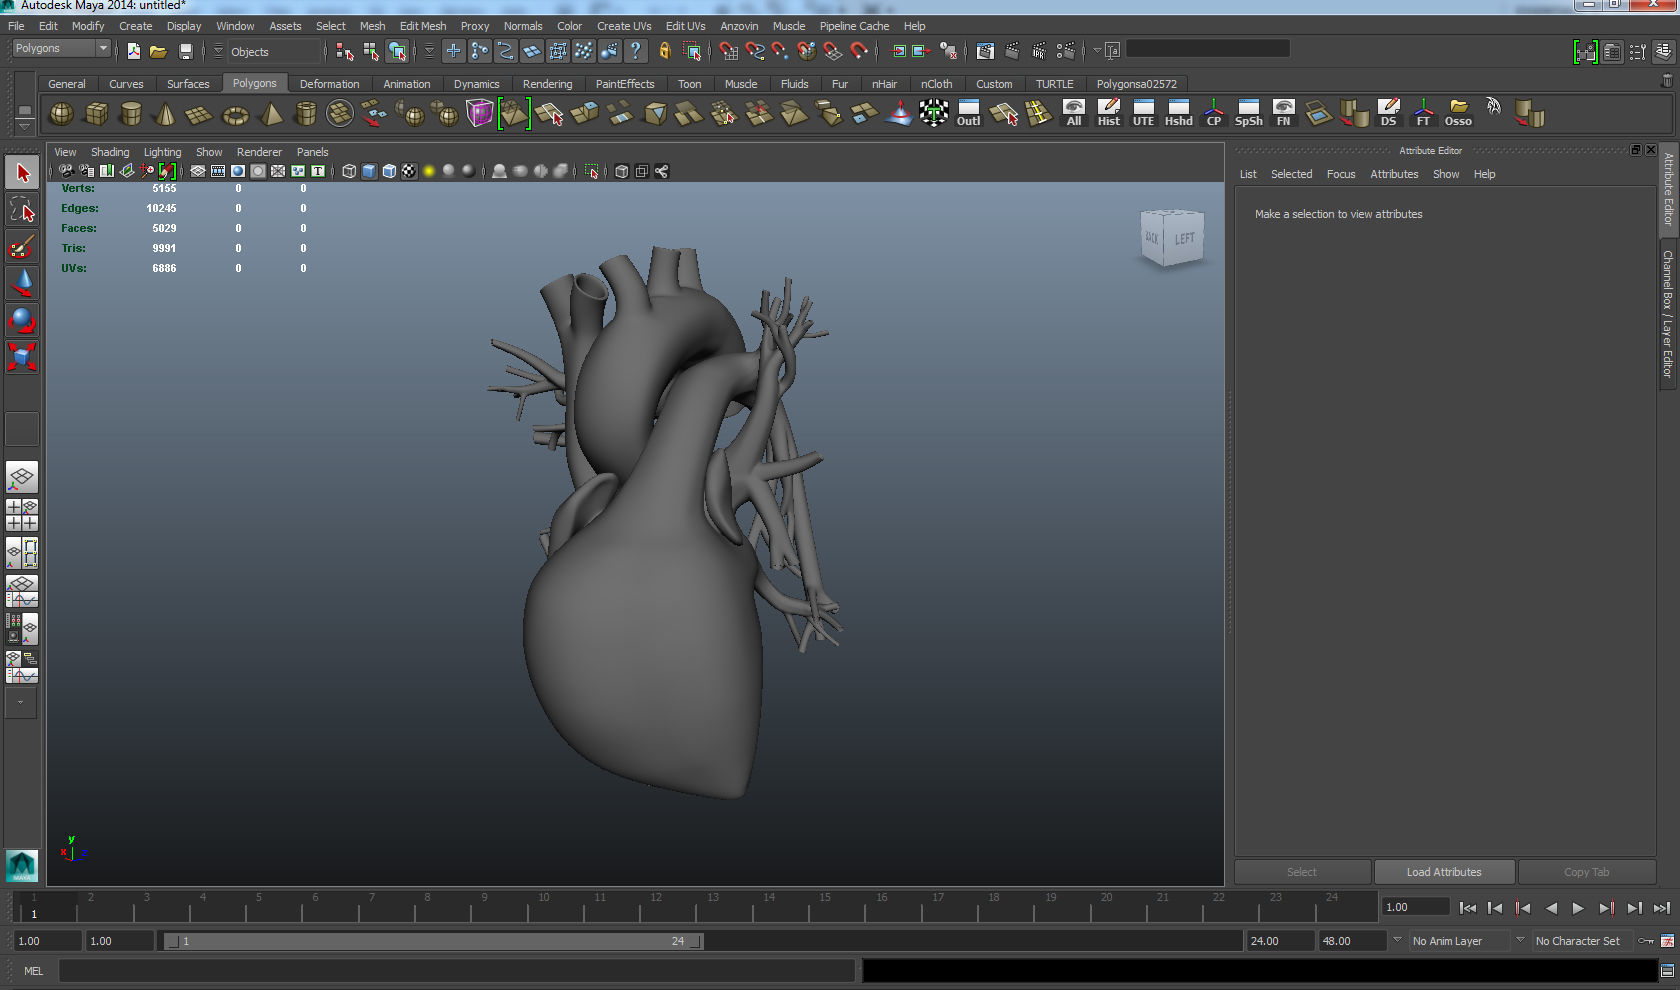This screenshot has height=990, width=1680.
Task: Click the Copy Tab button
Action: pyautogui.click(x=1586, y=872)
